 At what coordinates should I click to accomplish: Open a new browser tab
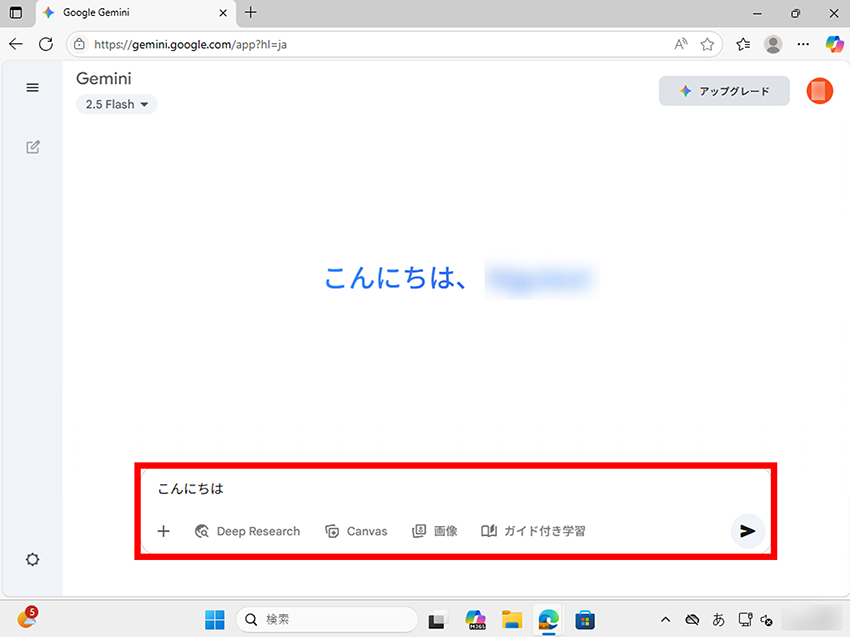[251, 13]
